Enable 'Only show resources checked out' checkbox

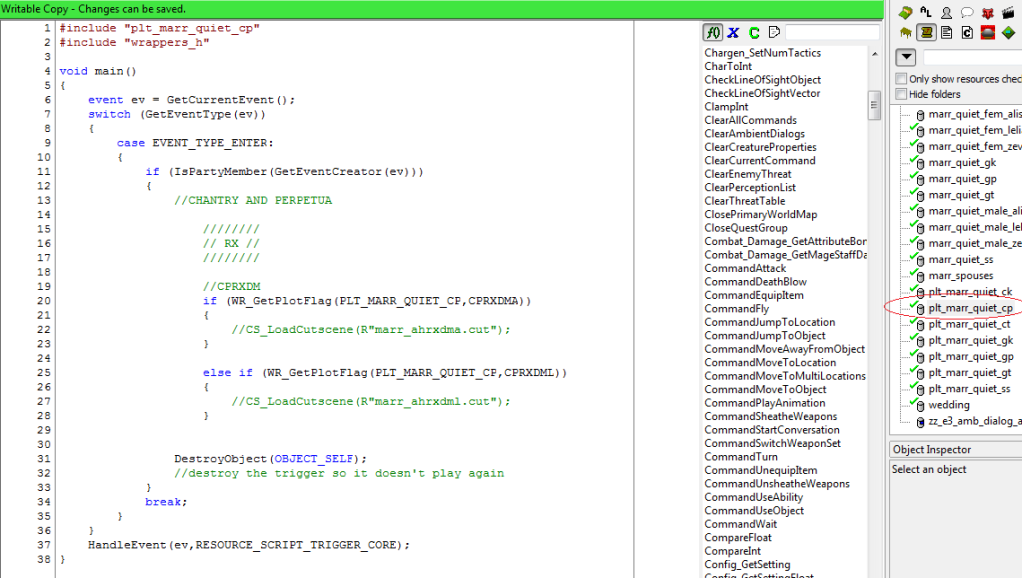[902, 79]
